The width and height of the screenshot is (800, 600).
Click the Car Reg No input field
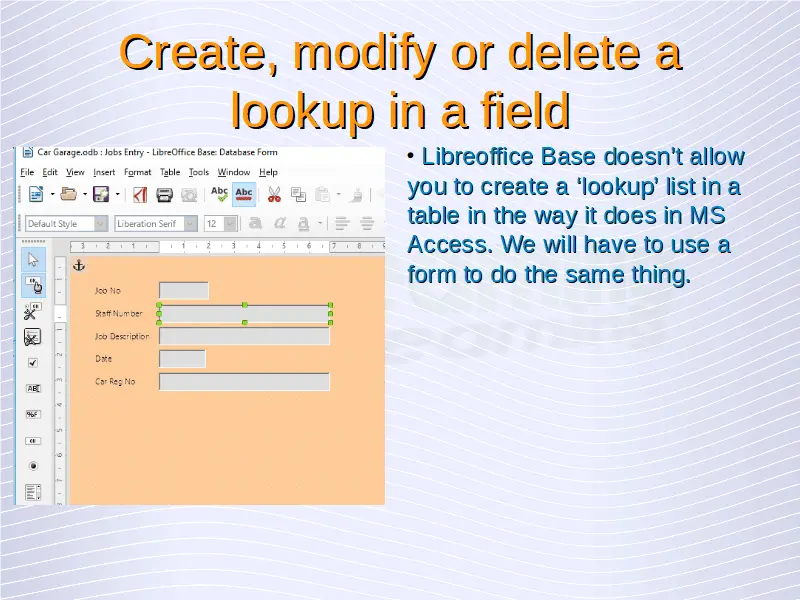click(x=244, y=382)
